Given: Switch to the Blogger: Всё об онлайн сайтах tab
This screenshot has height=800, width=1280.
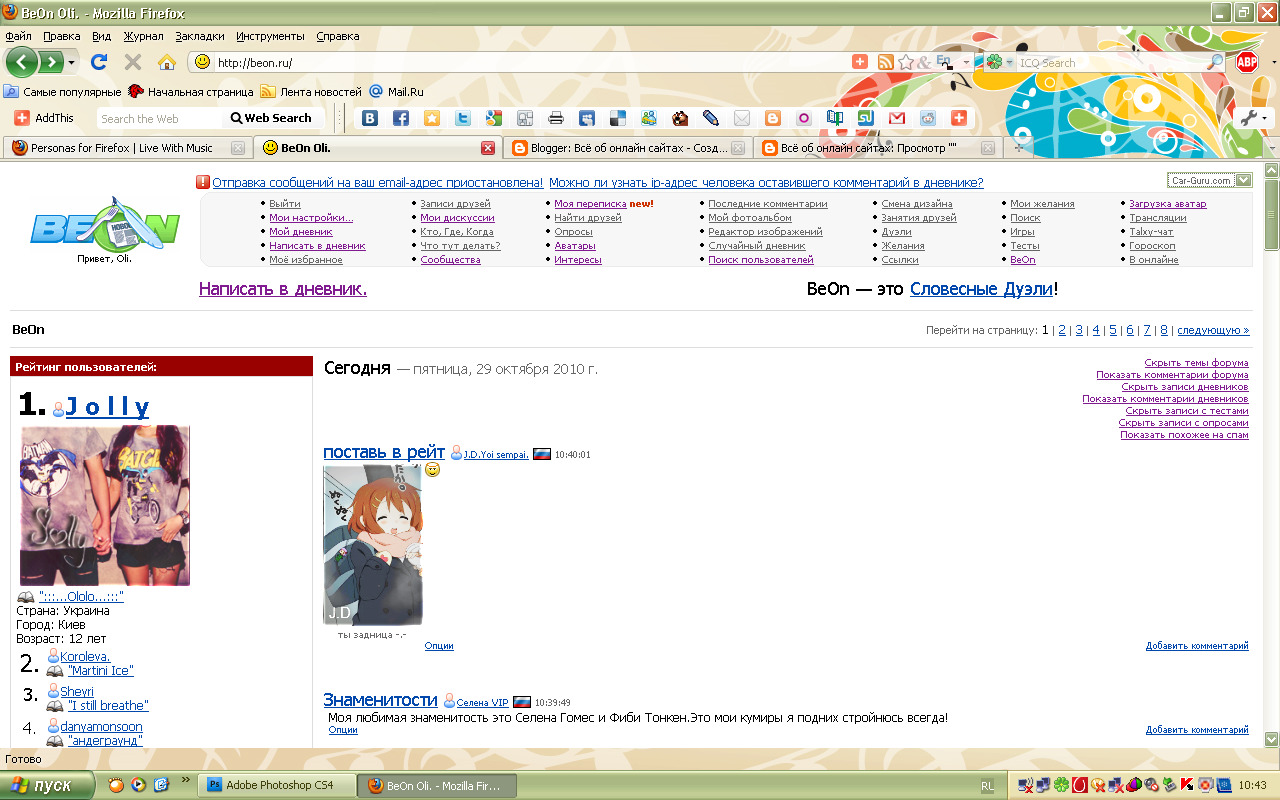Looking at the screenshot, I should pos(627,148).
